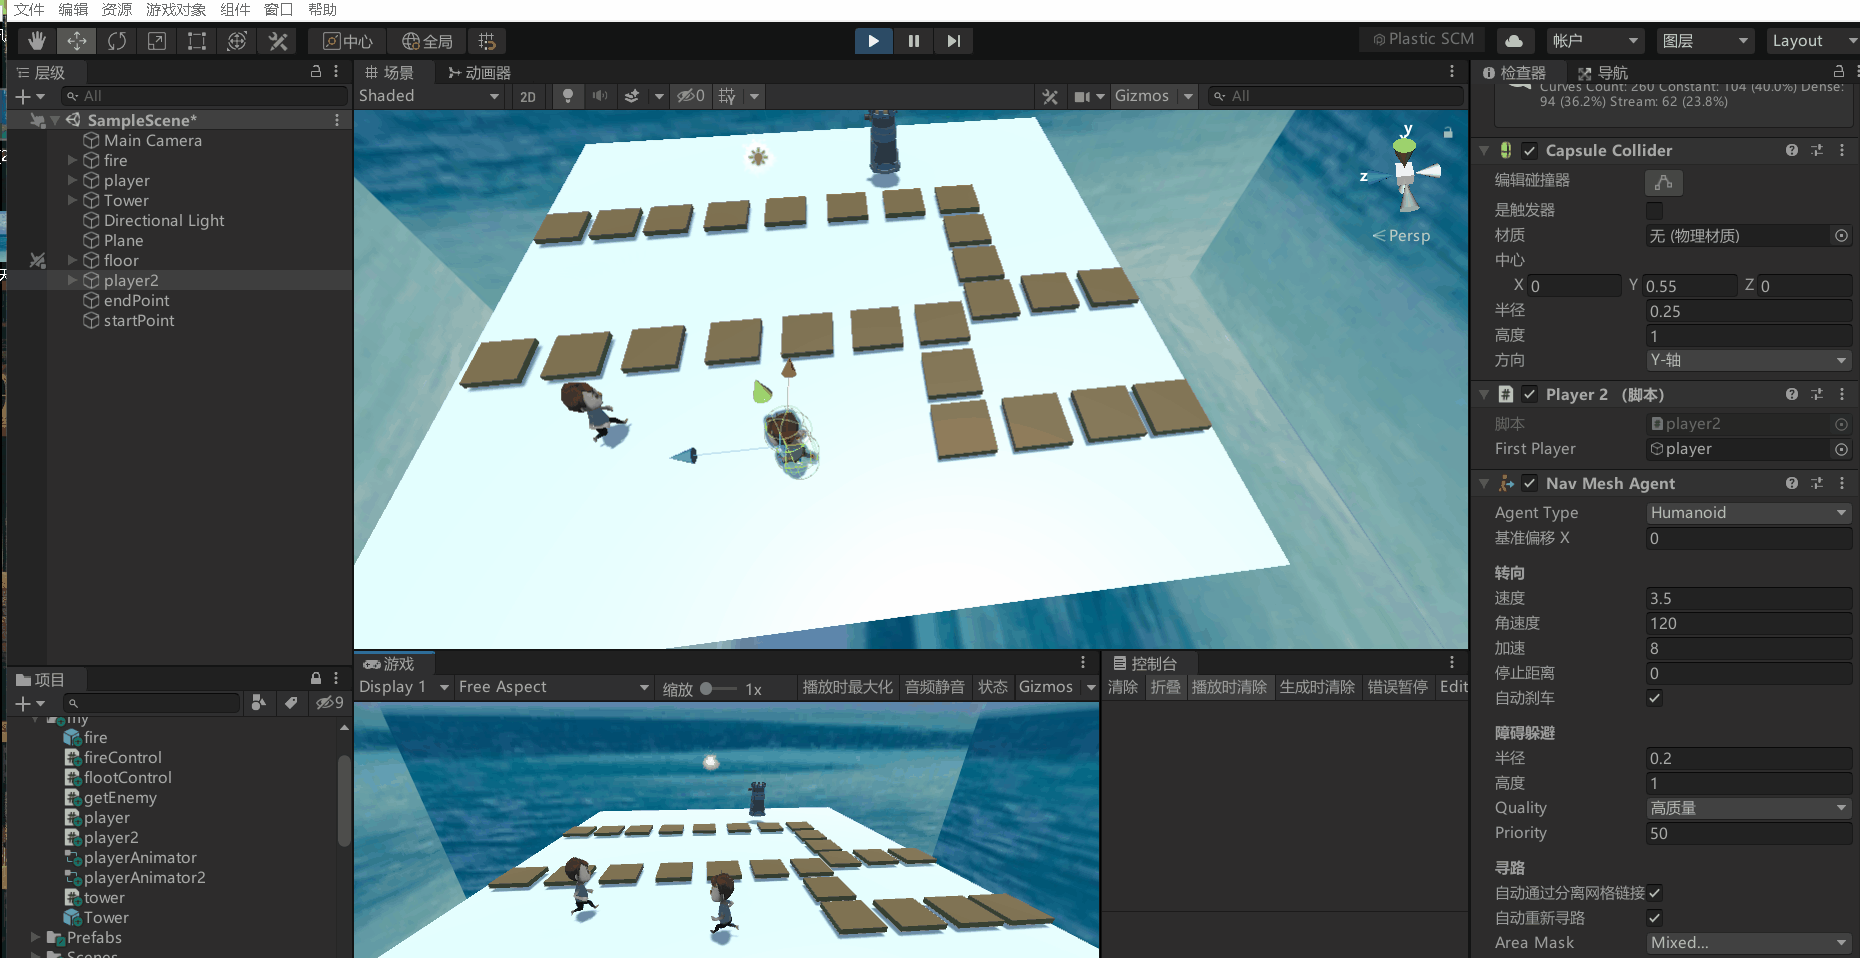Toggle 2D scene view mode

point(528,96)
